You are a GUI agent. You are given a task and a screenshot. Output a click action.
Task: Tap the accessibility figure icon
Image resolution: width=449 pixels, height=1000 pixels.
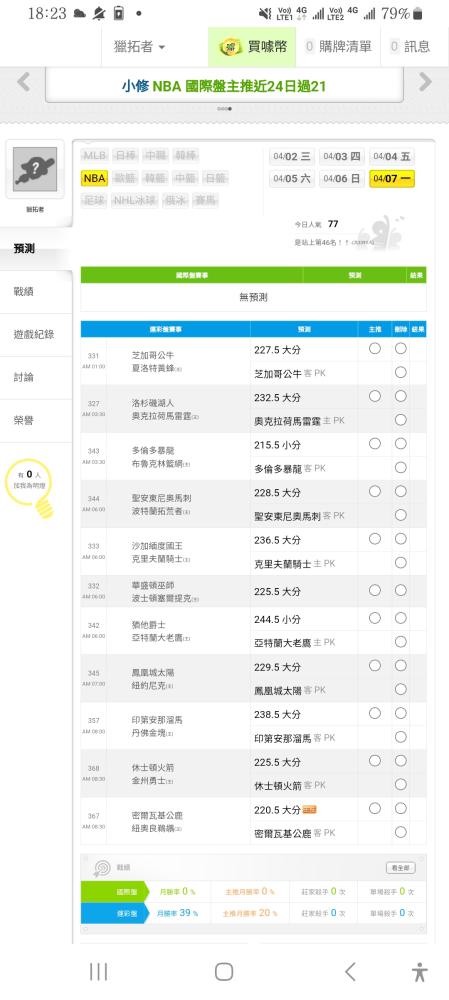click(x=419, y=972)
